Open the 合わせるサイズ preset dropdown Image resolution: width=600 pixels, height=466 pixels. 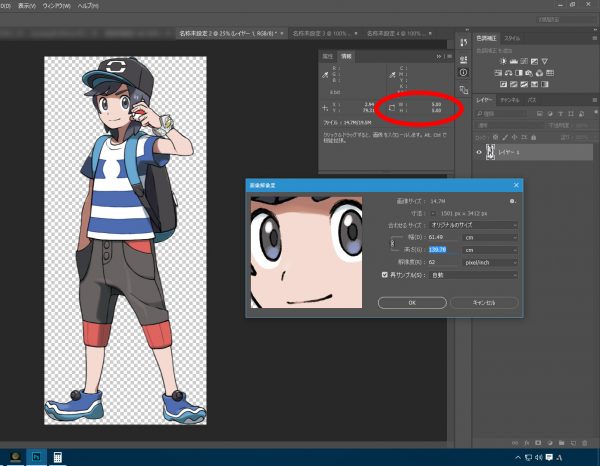(473, 225)
